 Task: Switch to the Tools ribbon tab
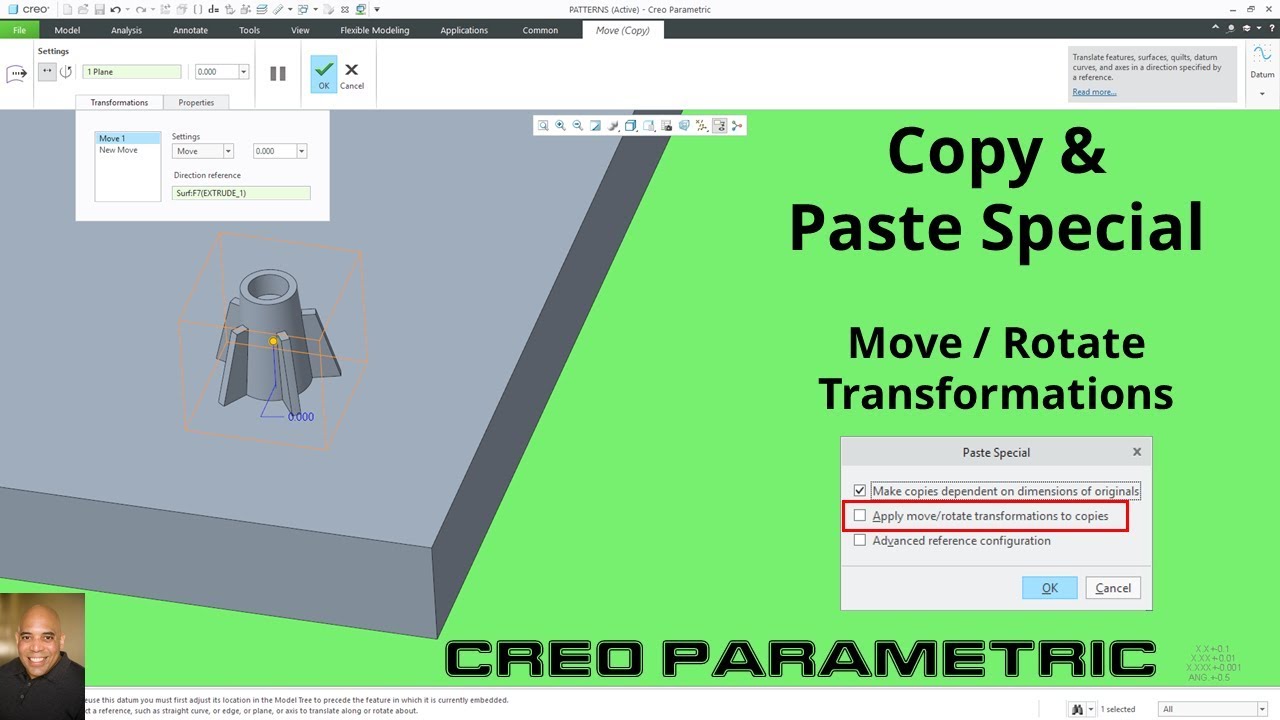[249, 30]
